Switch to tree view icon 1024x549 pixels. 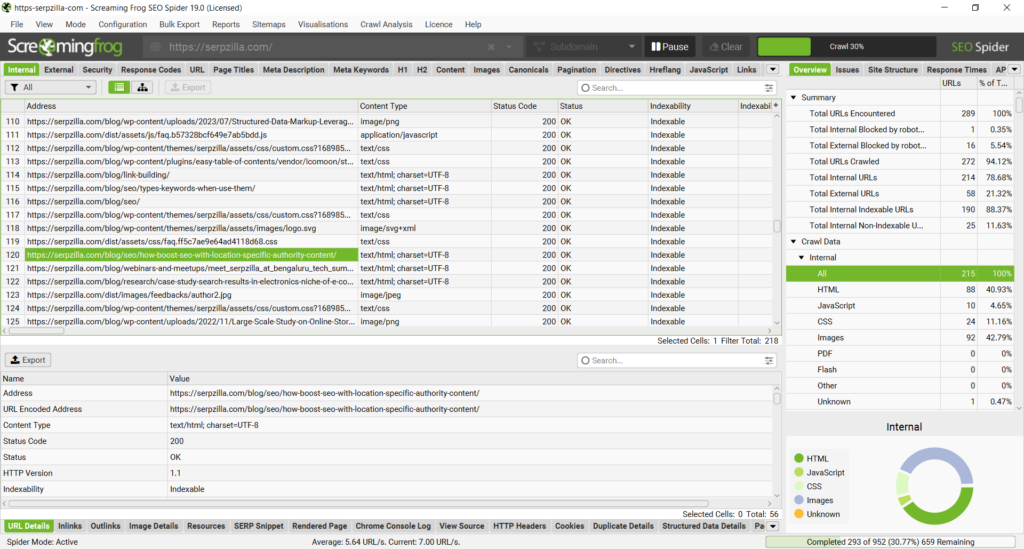[x=142, y=87]
